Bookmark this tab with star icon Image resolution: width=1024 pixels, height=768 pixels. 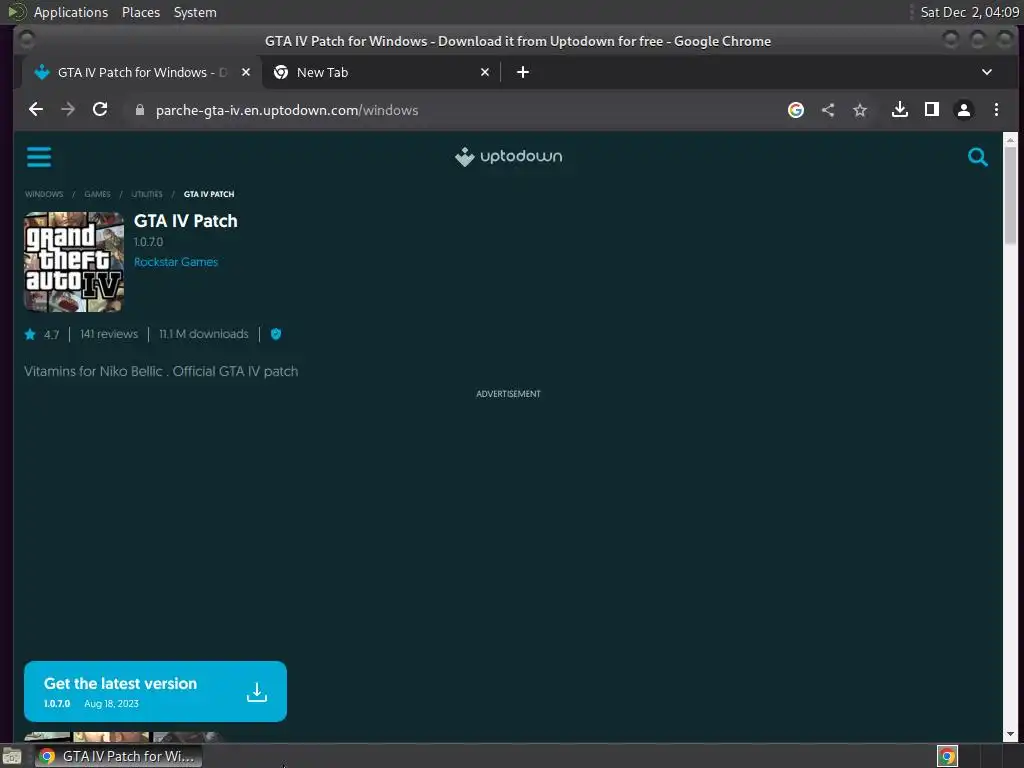859,110
